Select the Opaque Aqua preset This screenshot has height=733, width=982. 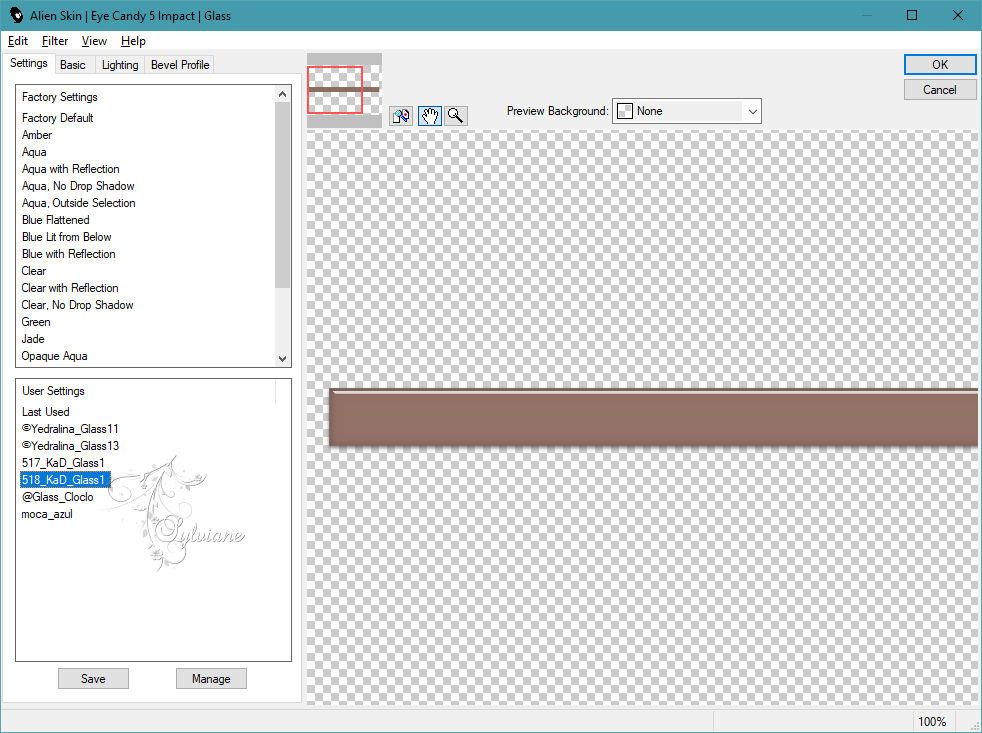coord(54,355)
